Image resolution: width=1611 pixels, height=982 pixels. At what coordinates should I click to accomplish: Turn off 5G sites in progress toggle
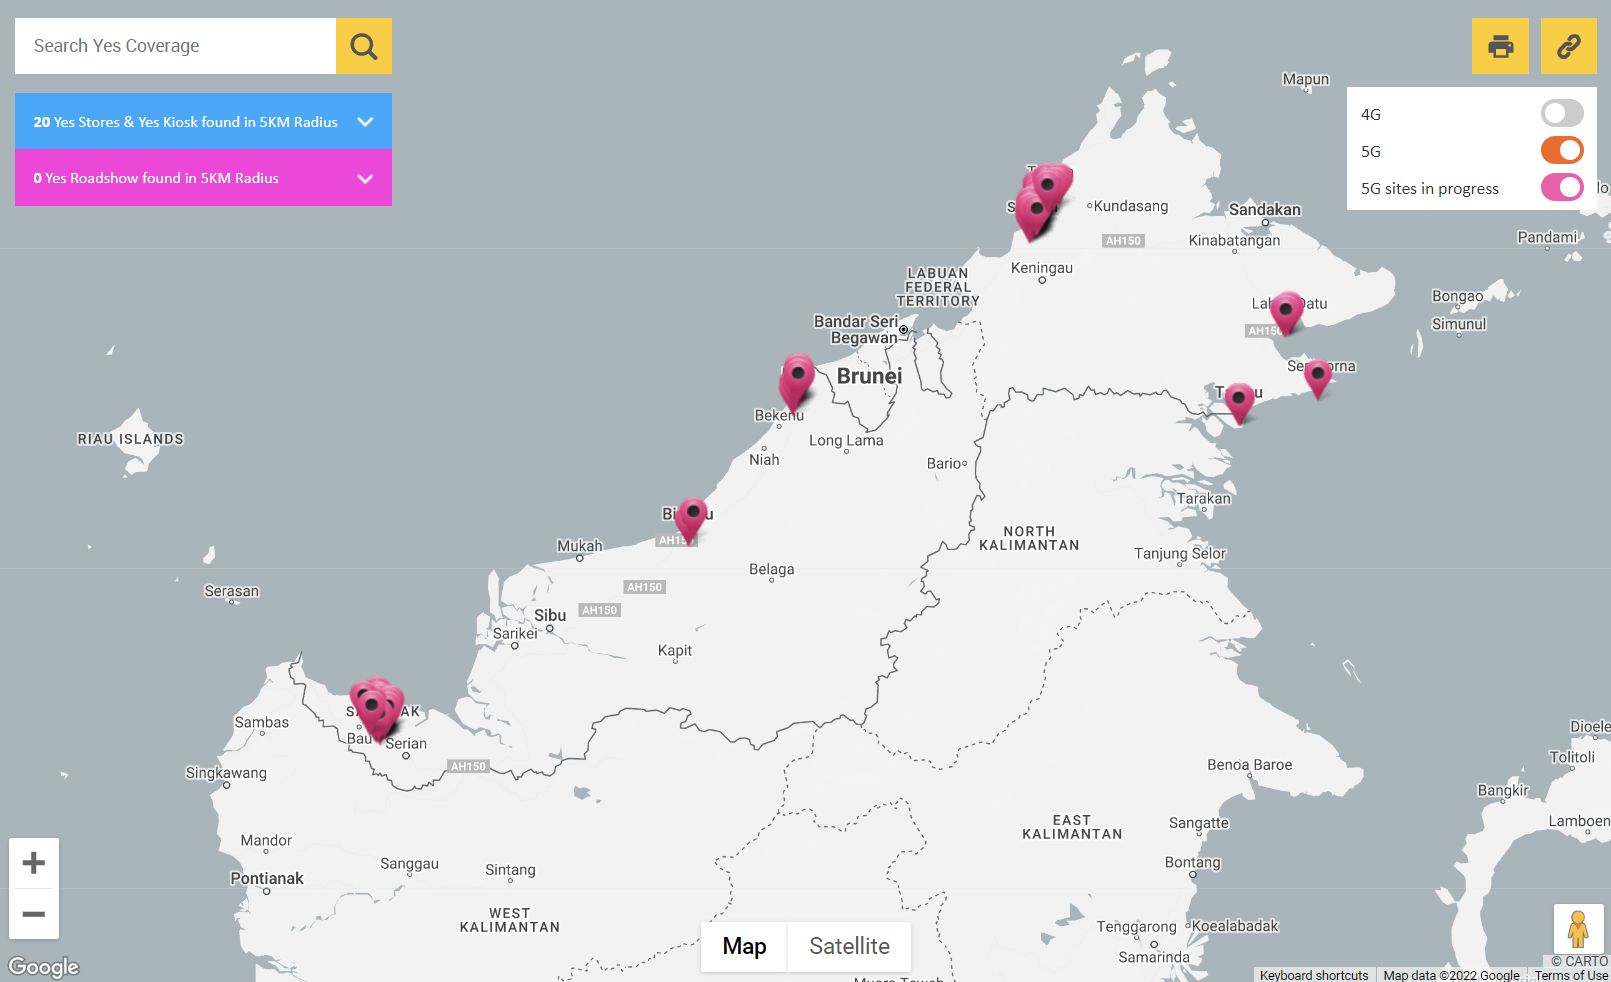coord(1561,188)
